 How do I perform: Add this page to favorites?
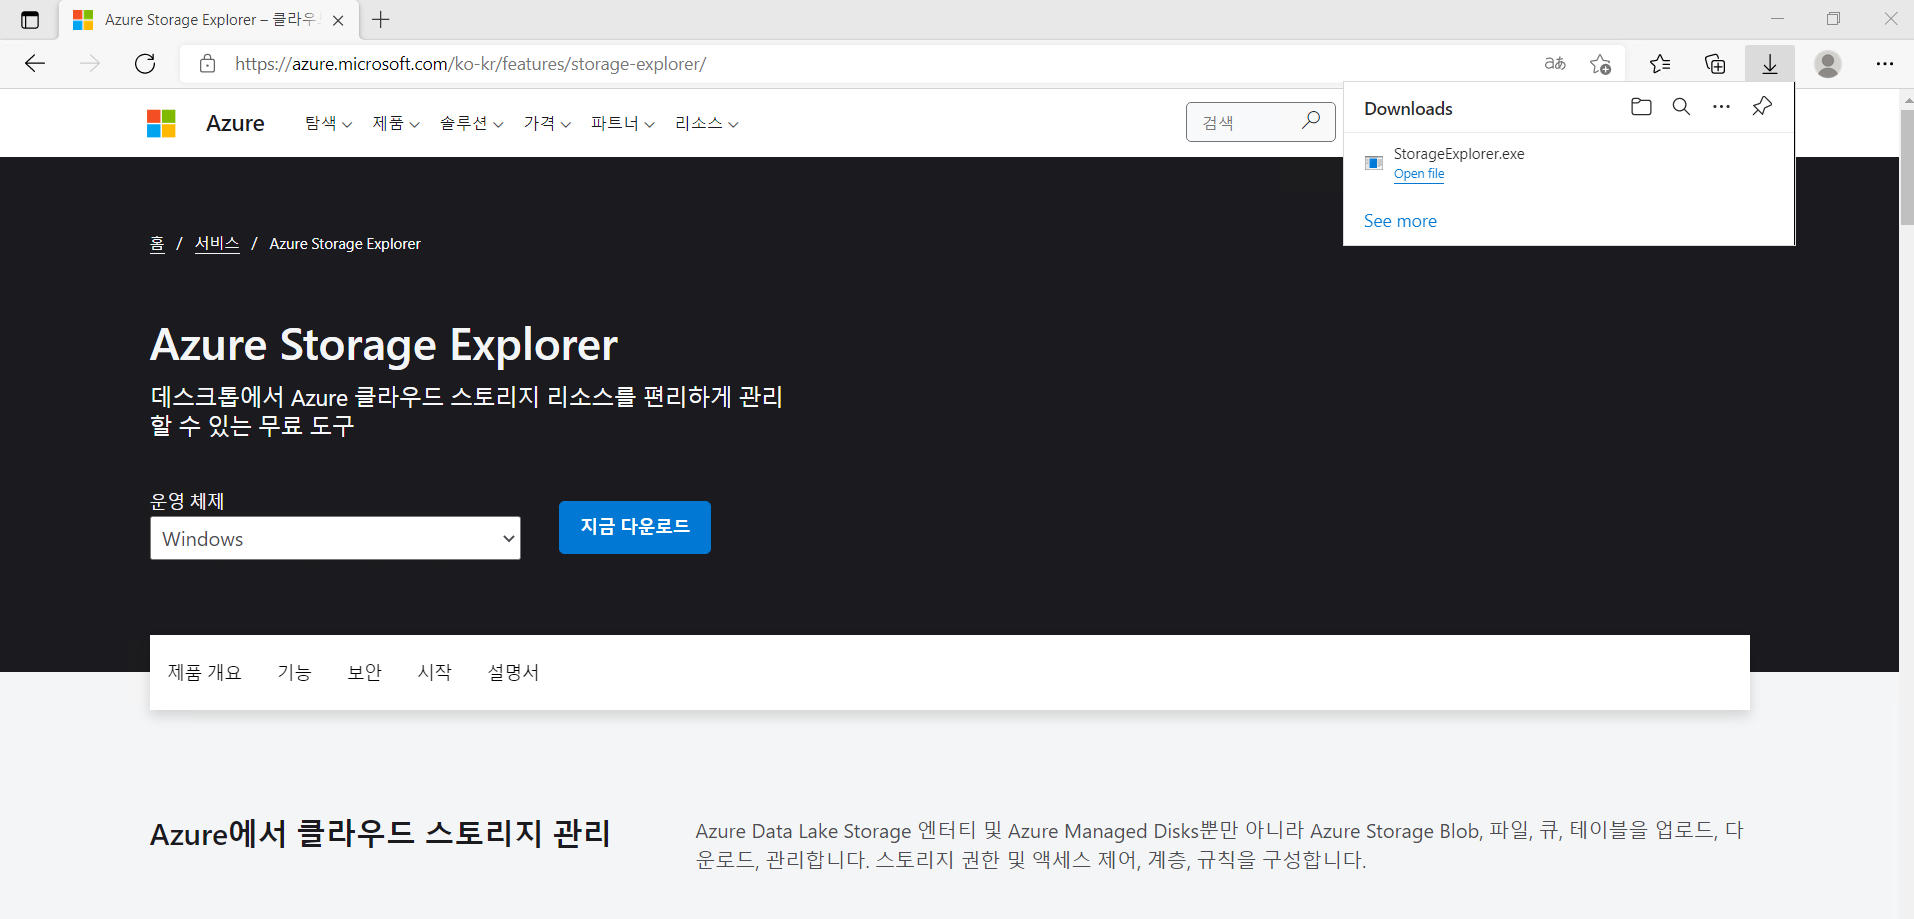click(x=1600, y=64)
